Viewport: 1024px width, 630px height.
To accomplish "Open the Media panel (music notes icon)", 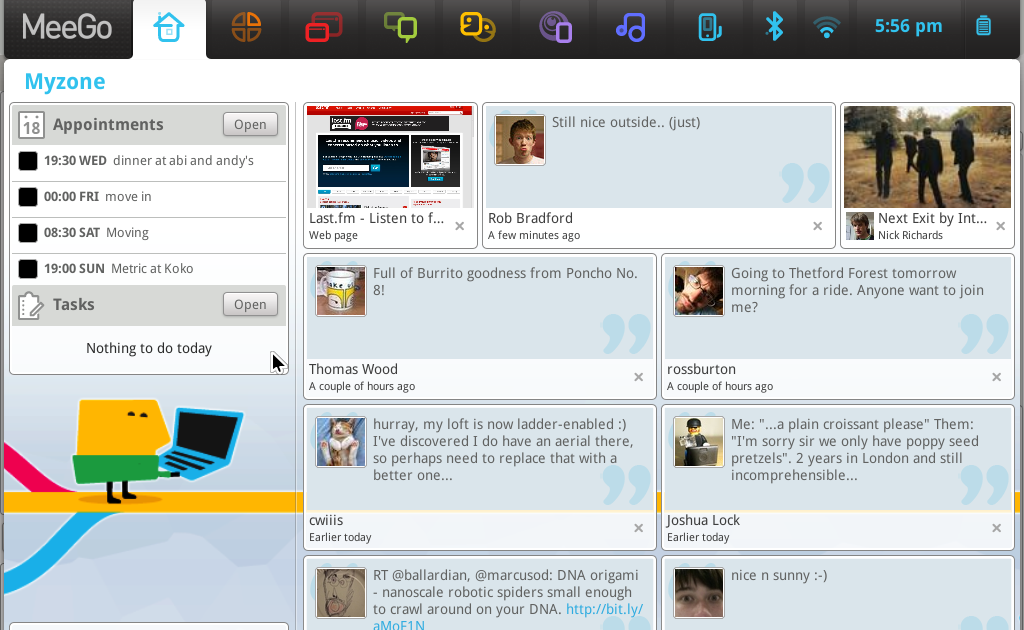I will 631,27.
